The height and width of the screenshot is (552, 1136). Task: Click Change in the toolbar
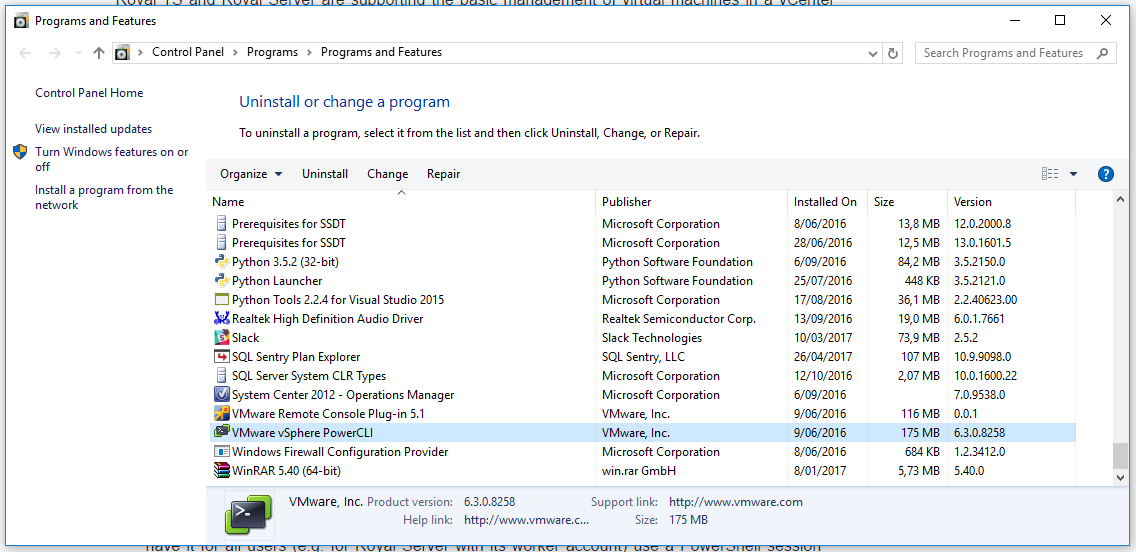[388, 174]
